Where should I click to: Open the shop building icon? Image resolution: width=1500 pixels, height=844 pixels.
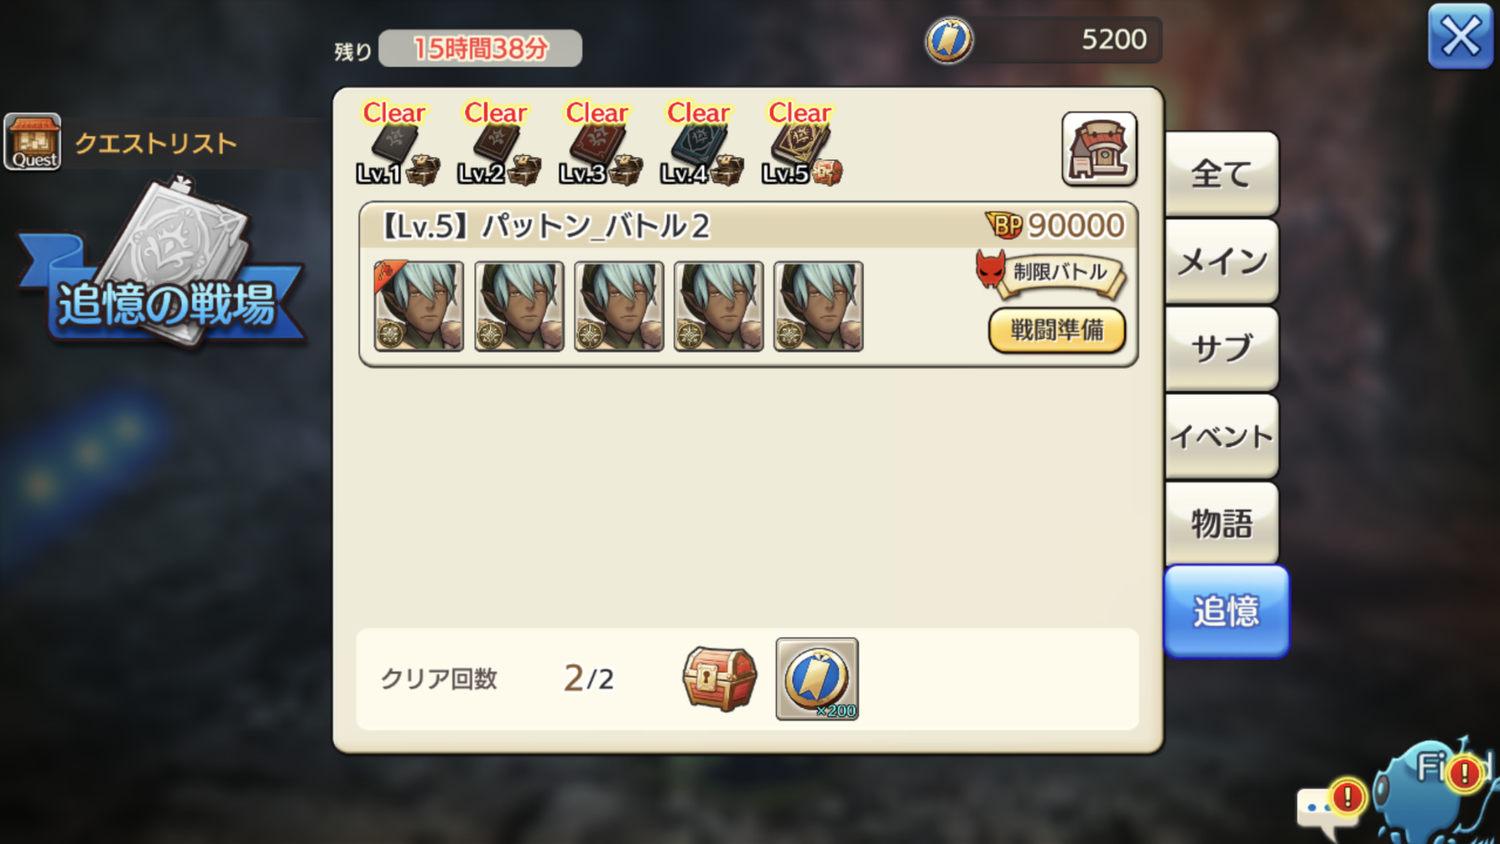1099,149
